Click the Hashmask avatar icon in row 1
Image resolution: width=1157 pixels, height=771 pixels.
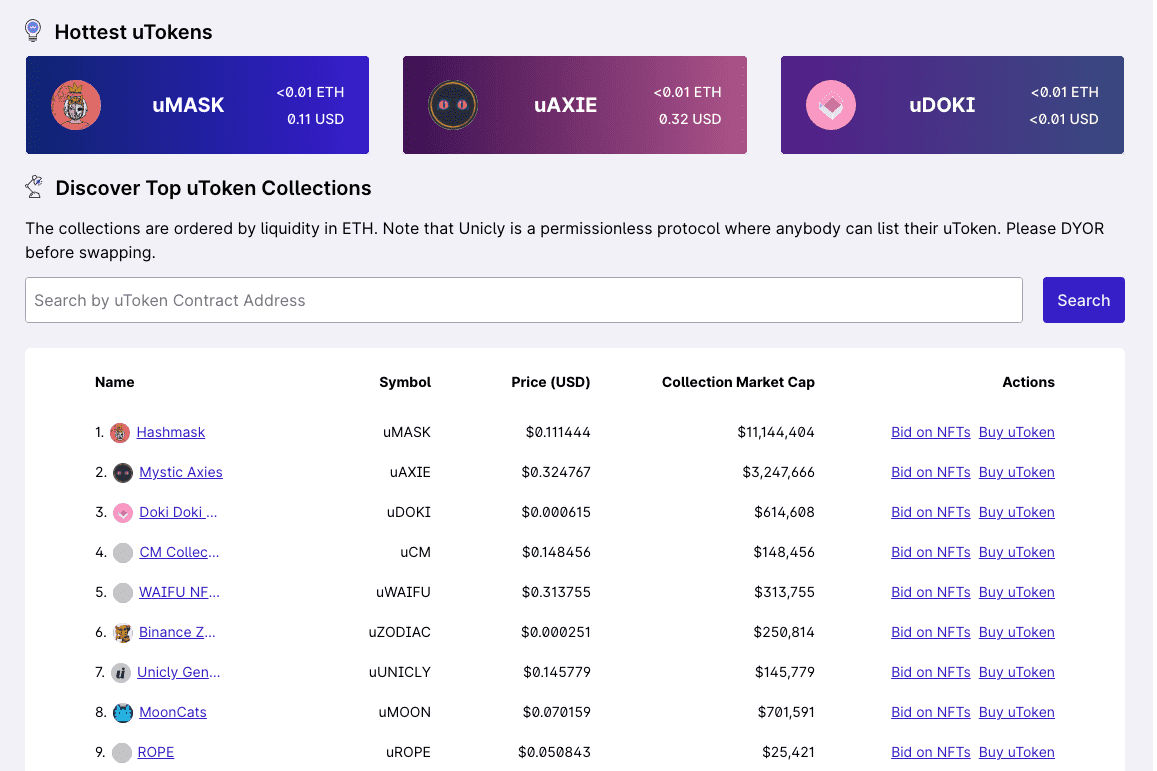click(x=121, y=432)
